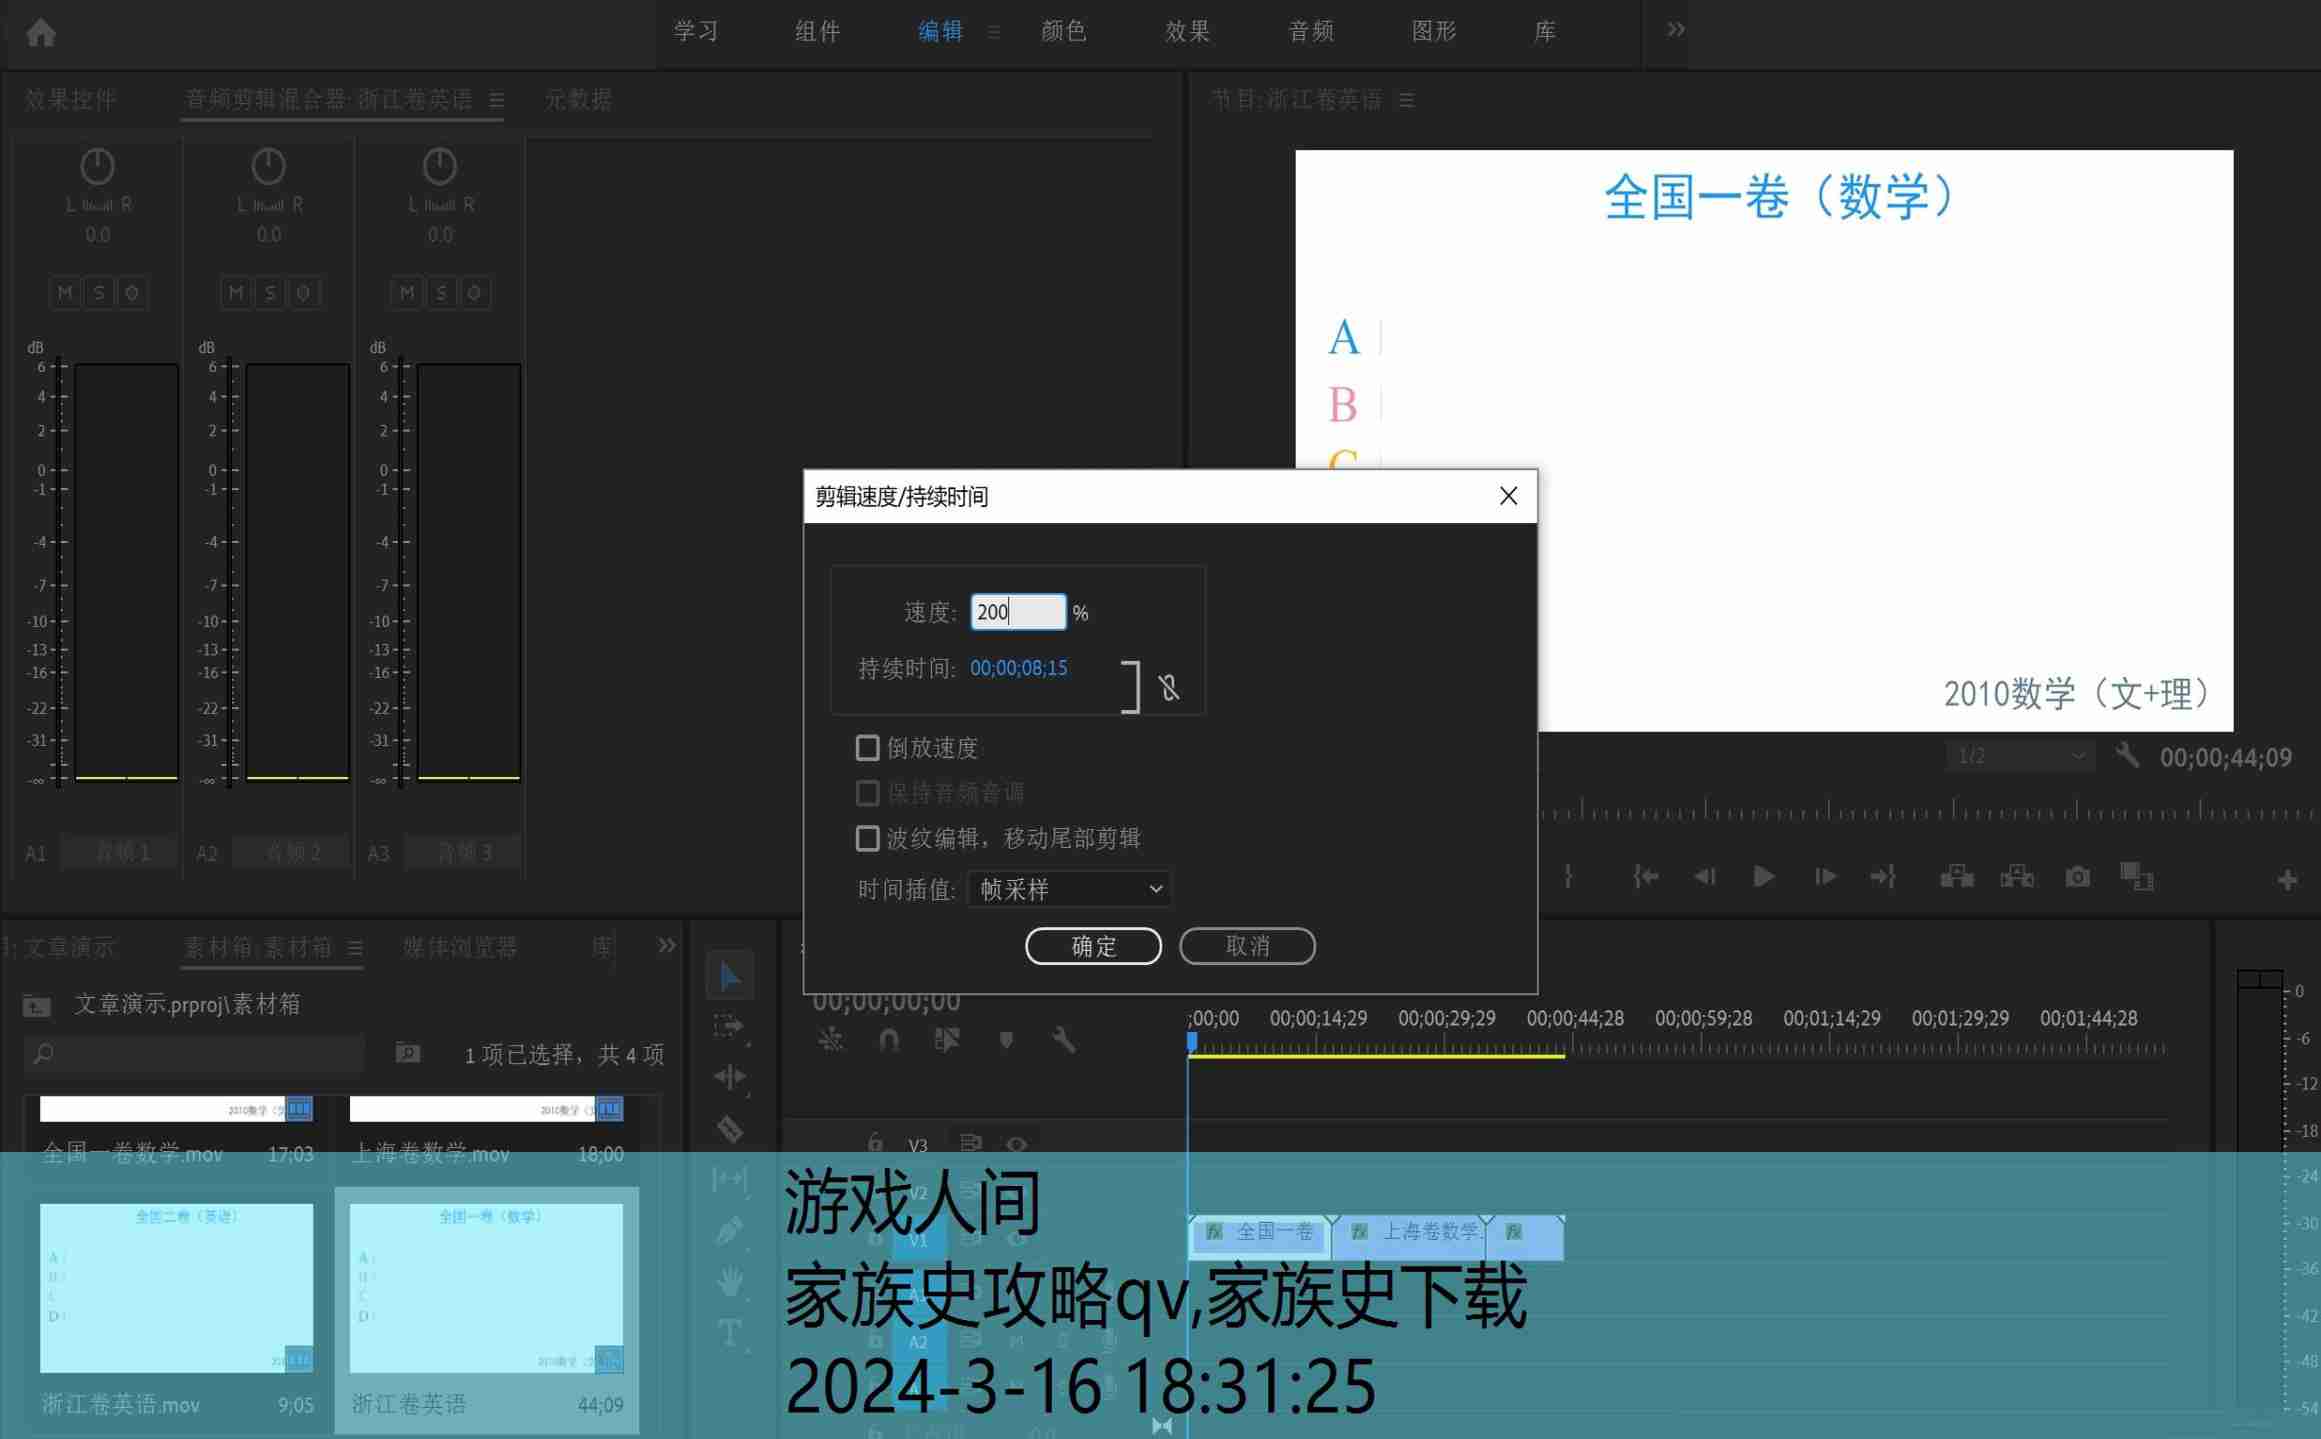Select the Track Select Forward tool

click(x=730, y=1026)
